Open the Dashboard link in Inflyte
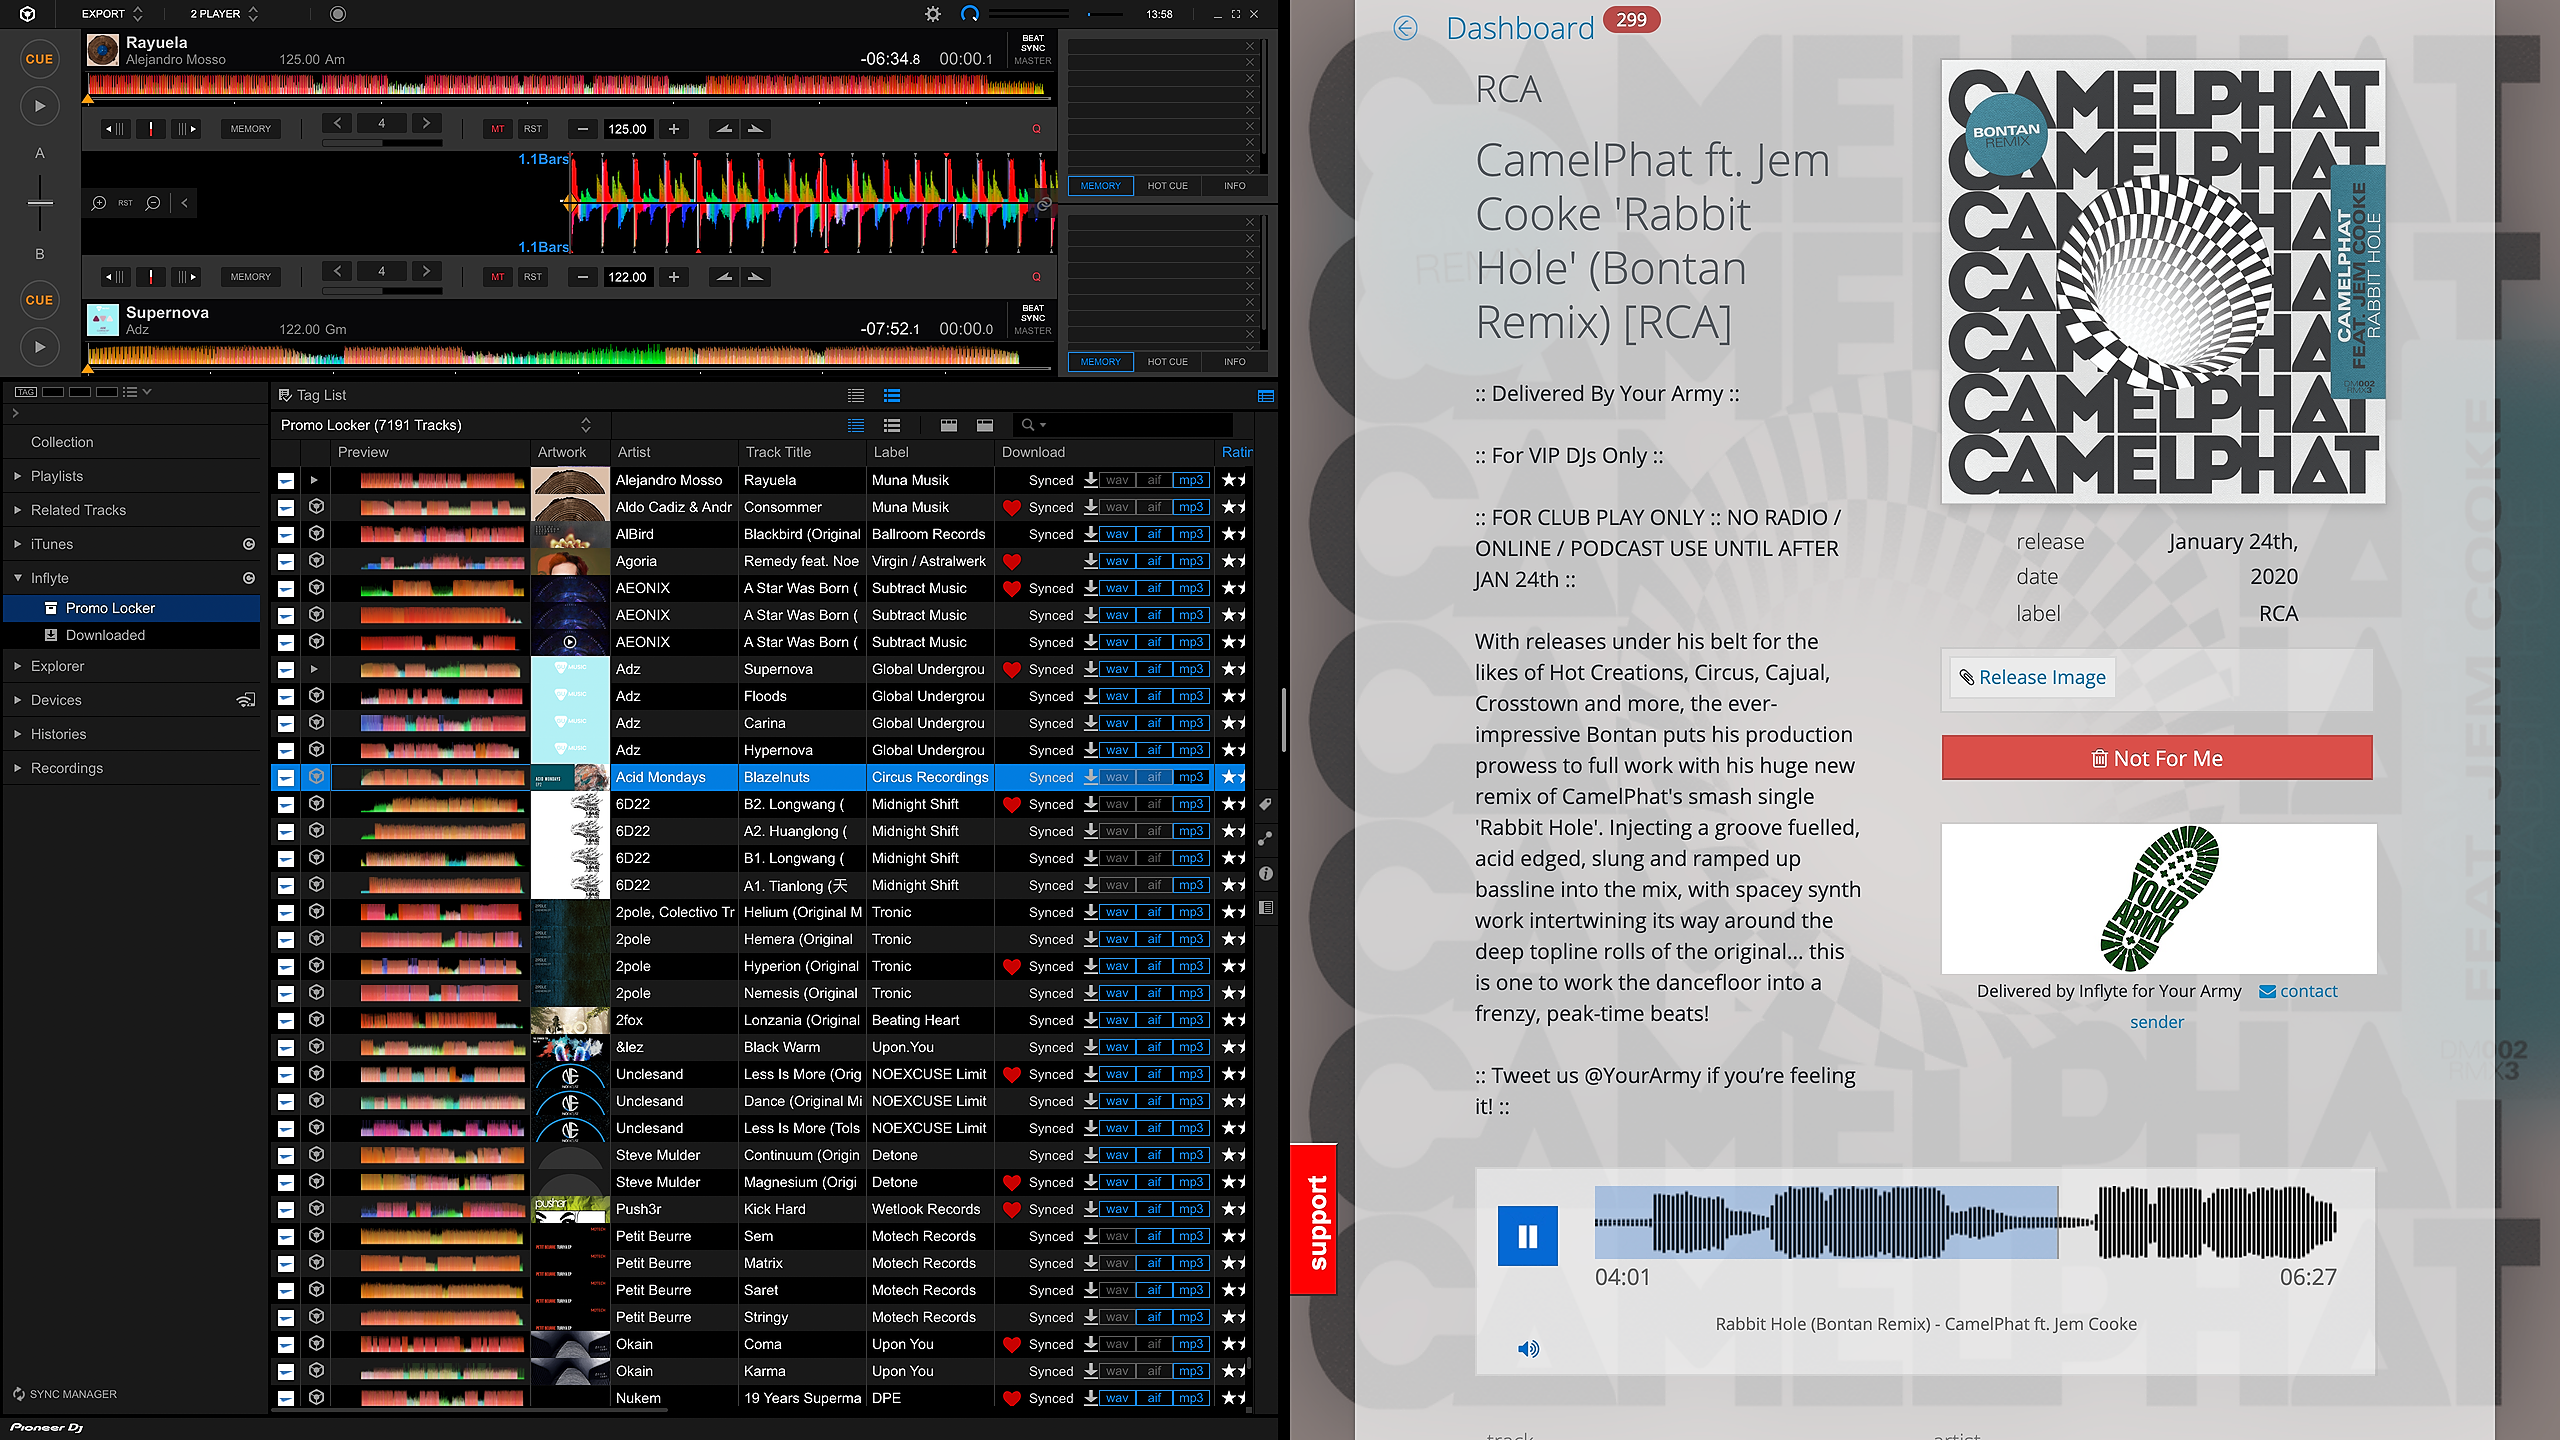The height and width of the screenshot is (1440, 2560). [1520, 28]
